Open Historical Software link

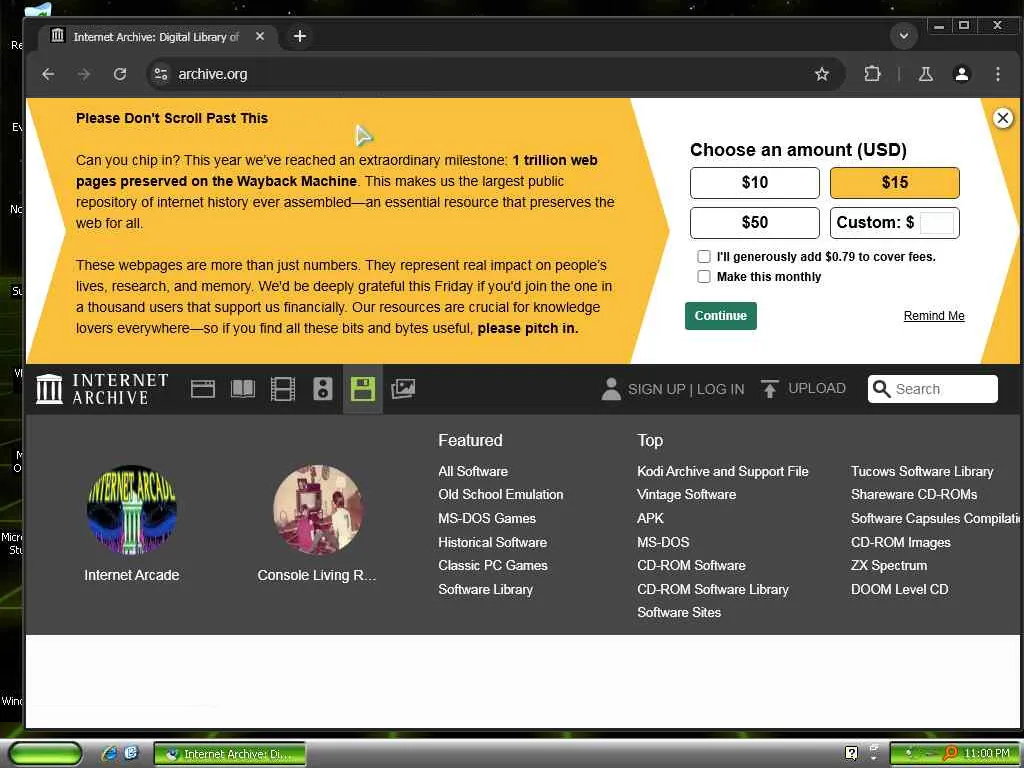pos(492,543)
